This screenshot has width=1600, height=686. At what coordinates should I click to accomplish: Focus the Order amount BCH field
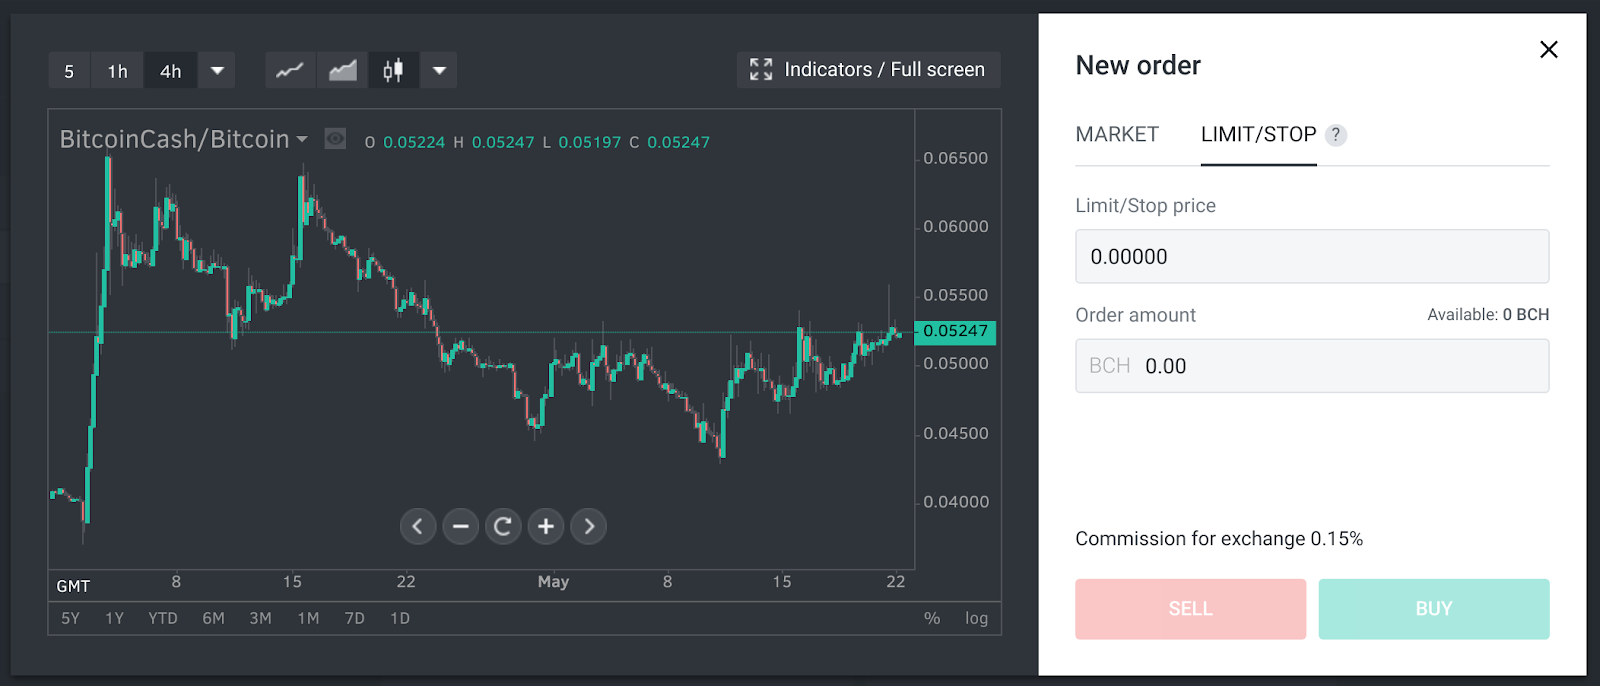pos(1312,366)
